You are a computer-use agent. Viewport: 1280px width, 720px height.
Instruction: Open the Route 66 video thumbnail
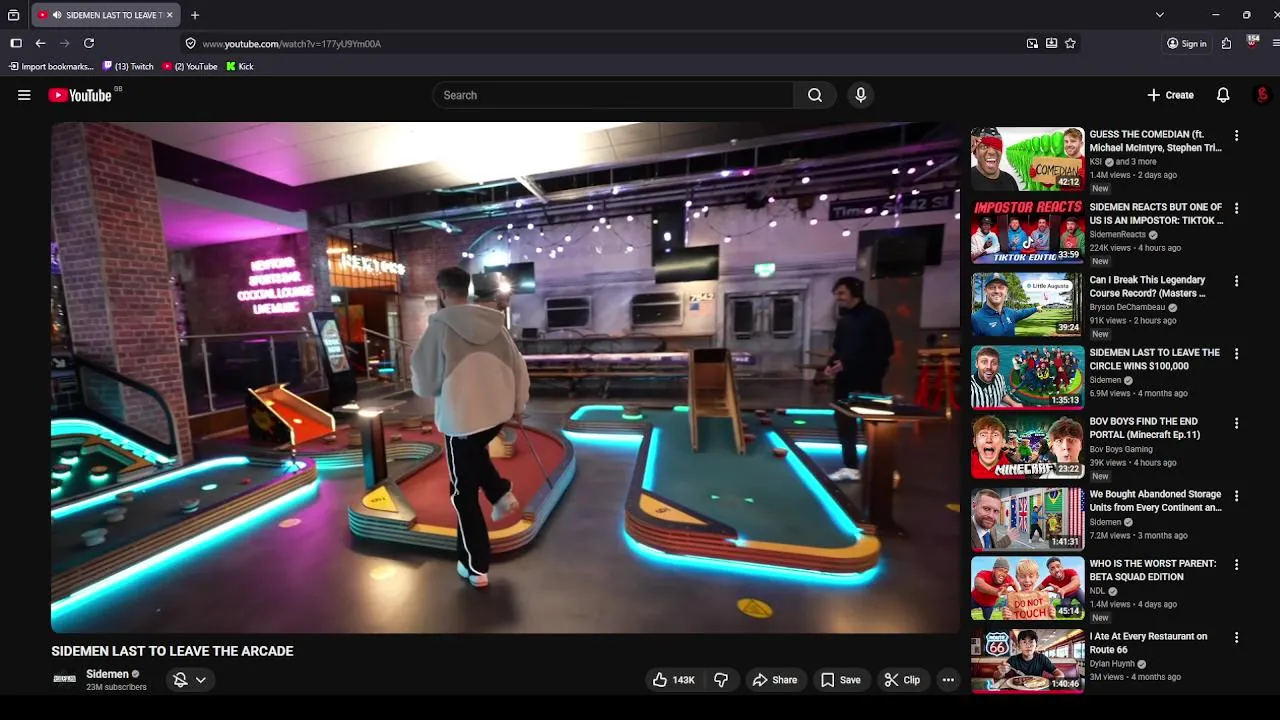click(x=1027, y=660)
